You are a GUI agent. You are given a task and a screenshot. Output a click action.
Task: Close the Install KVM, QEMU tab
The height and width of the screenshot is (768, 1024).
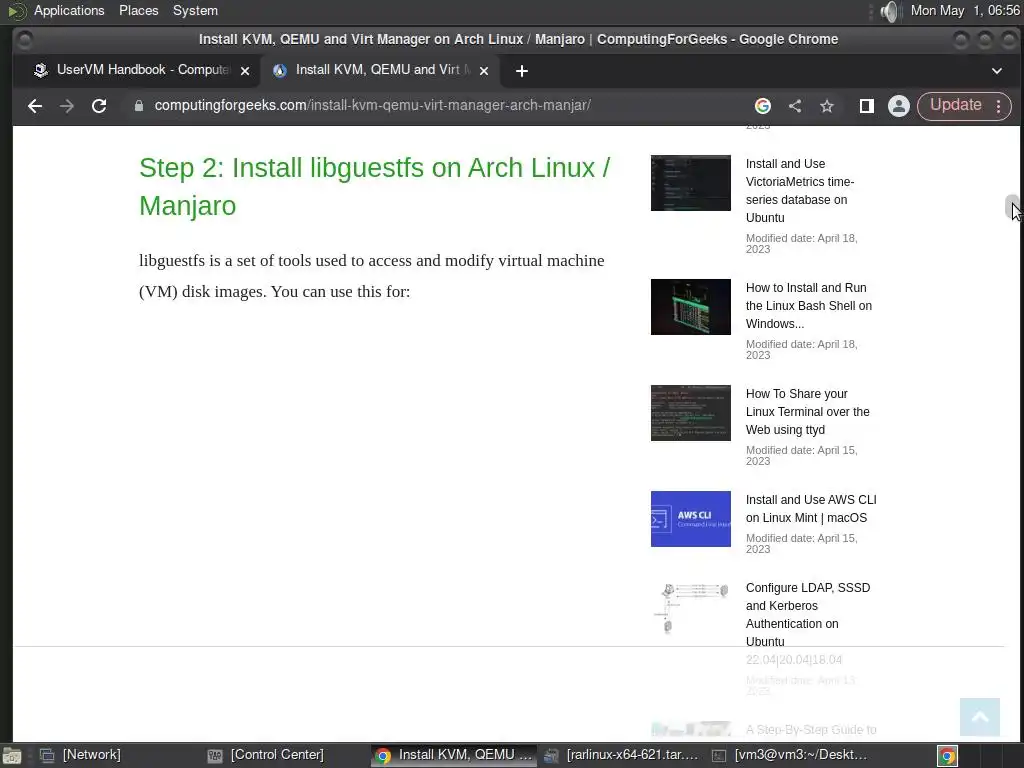(x=484, y=71)
